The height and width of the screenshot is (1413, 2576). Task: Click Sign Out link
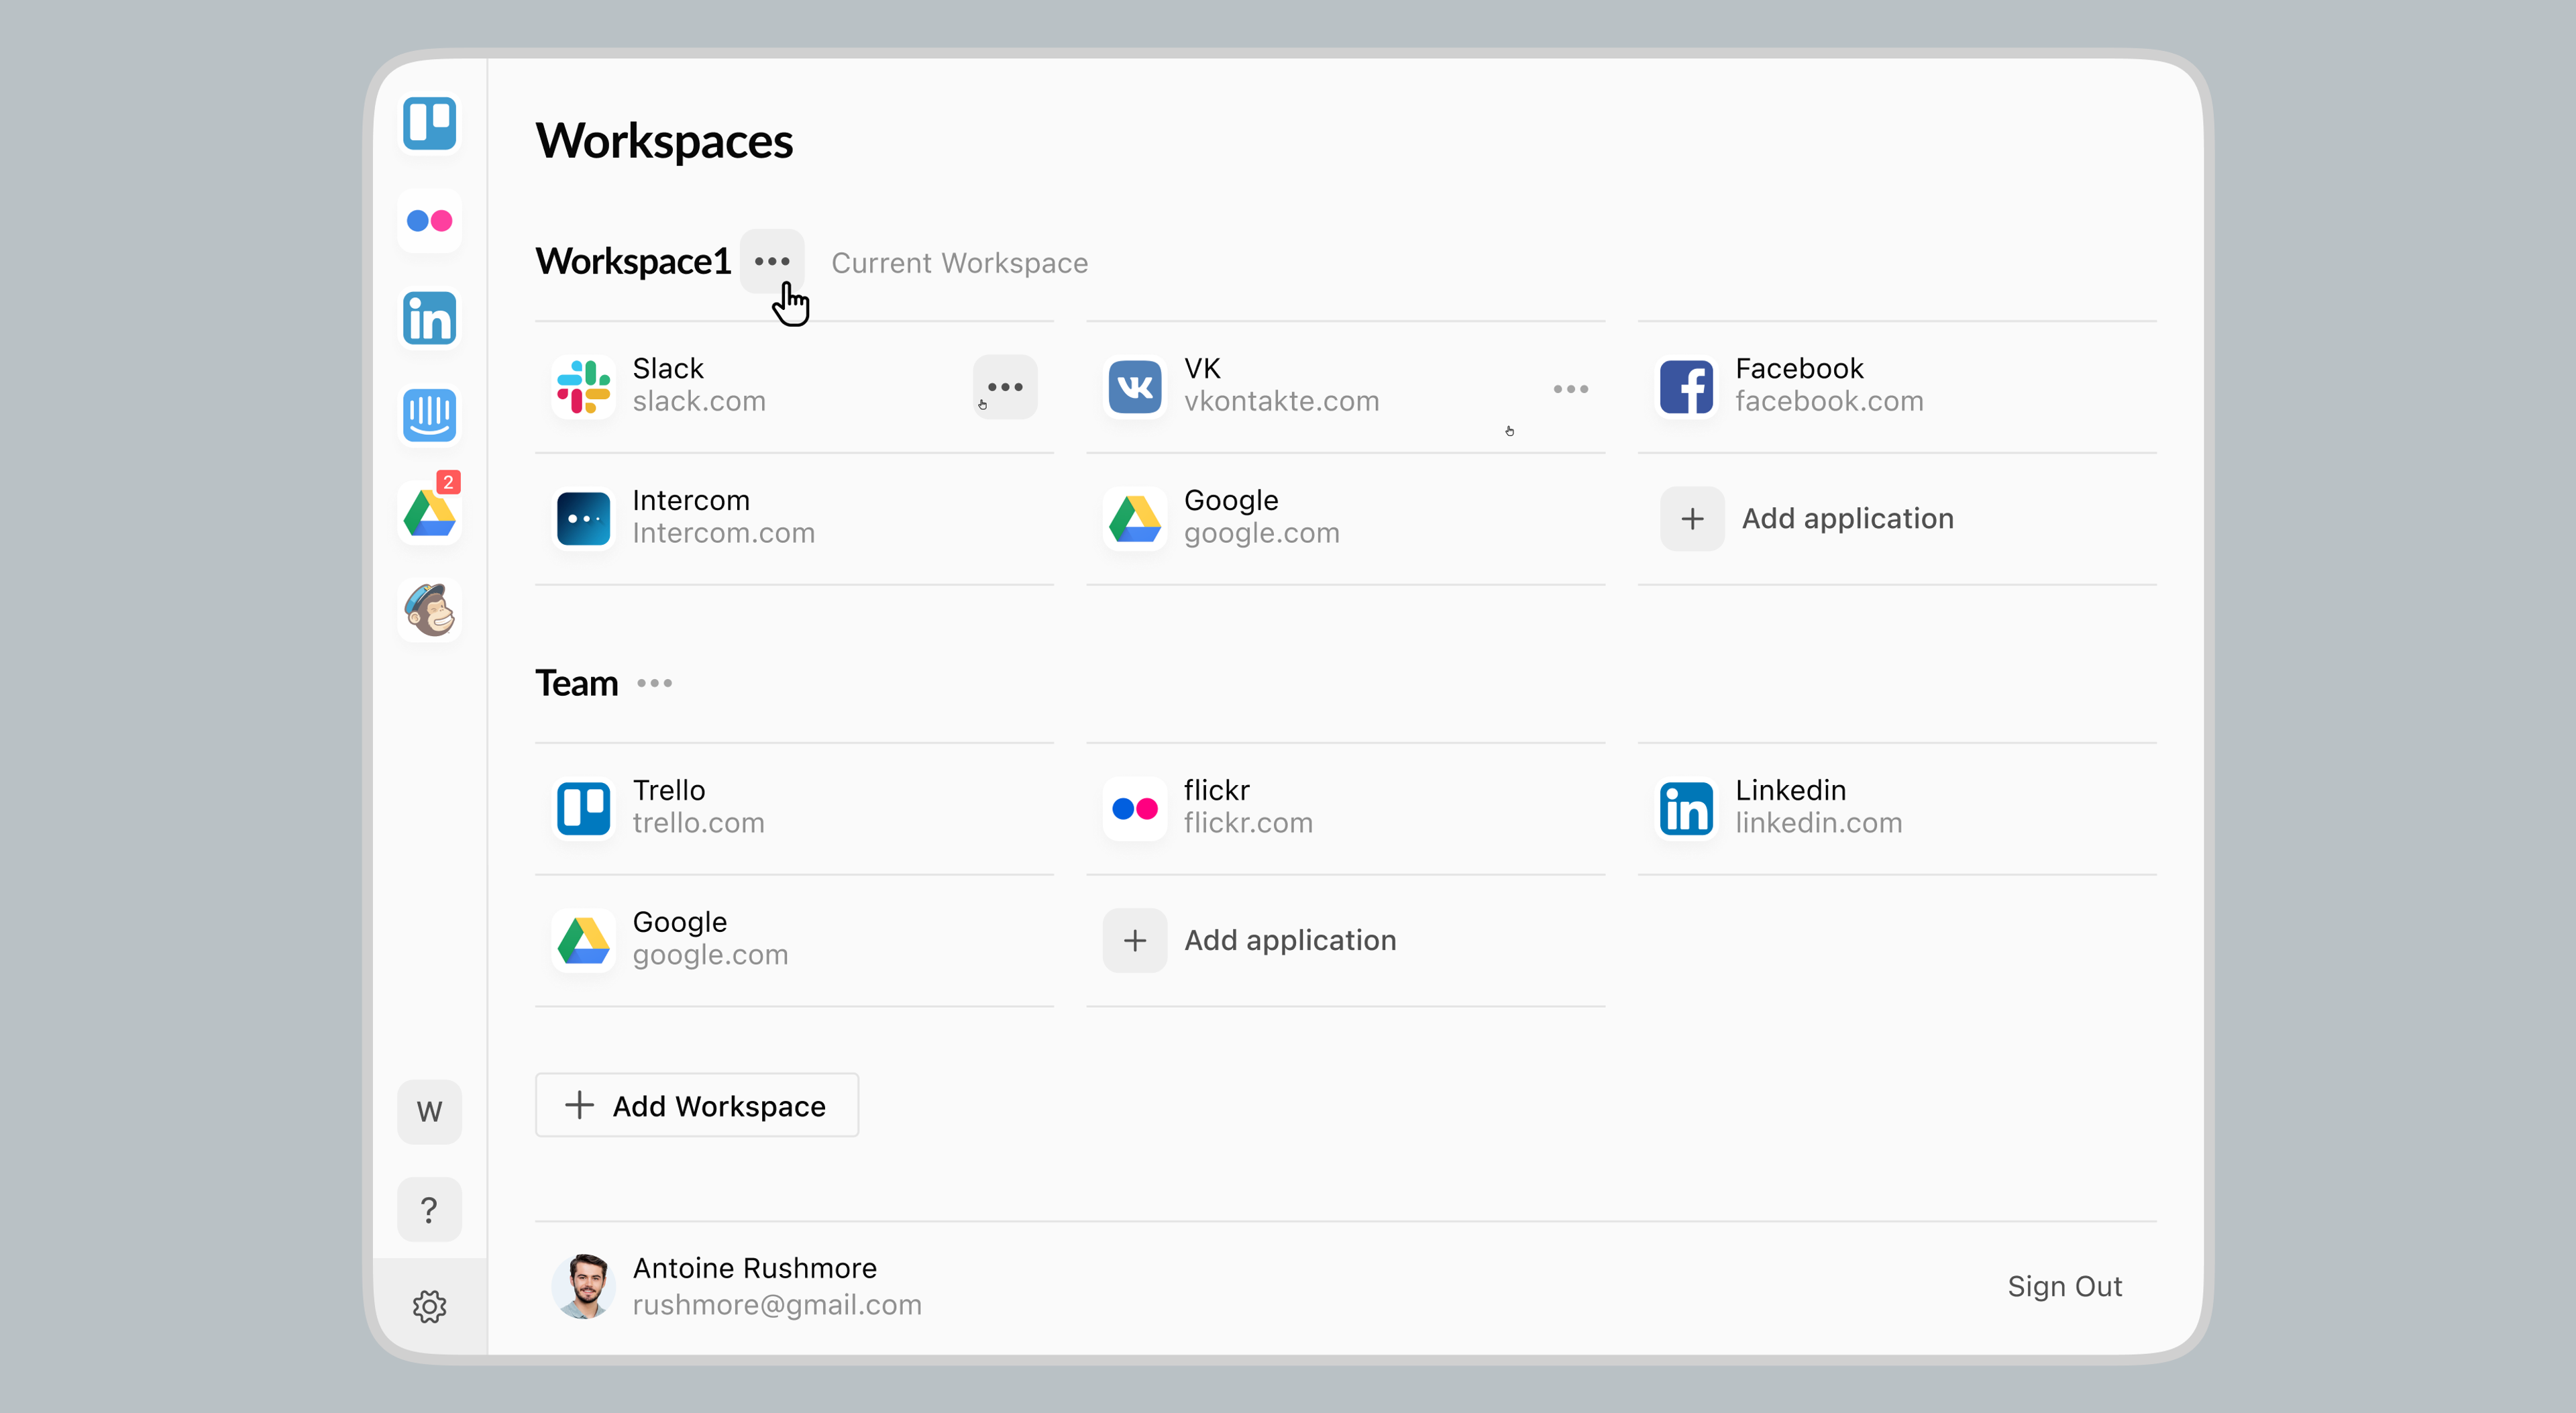[2064, 1286]
